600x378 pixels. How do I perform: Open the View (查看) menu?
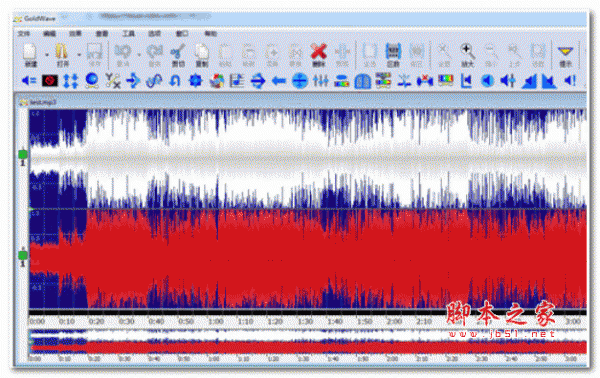(x=102, y=34)
